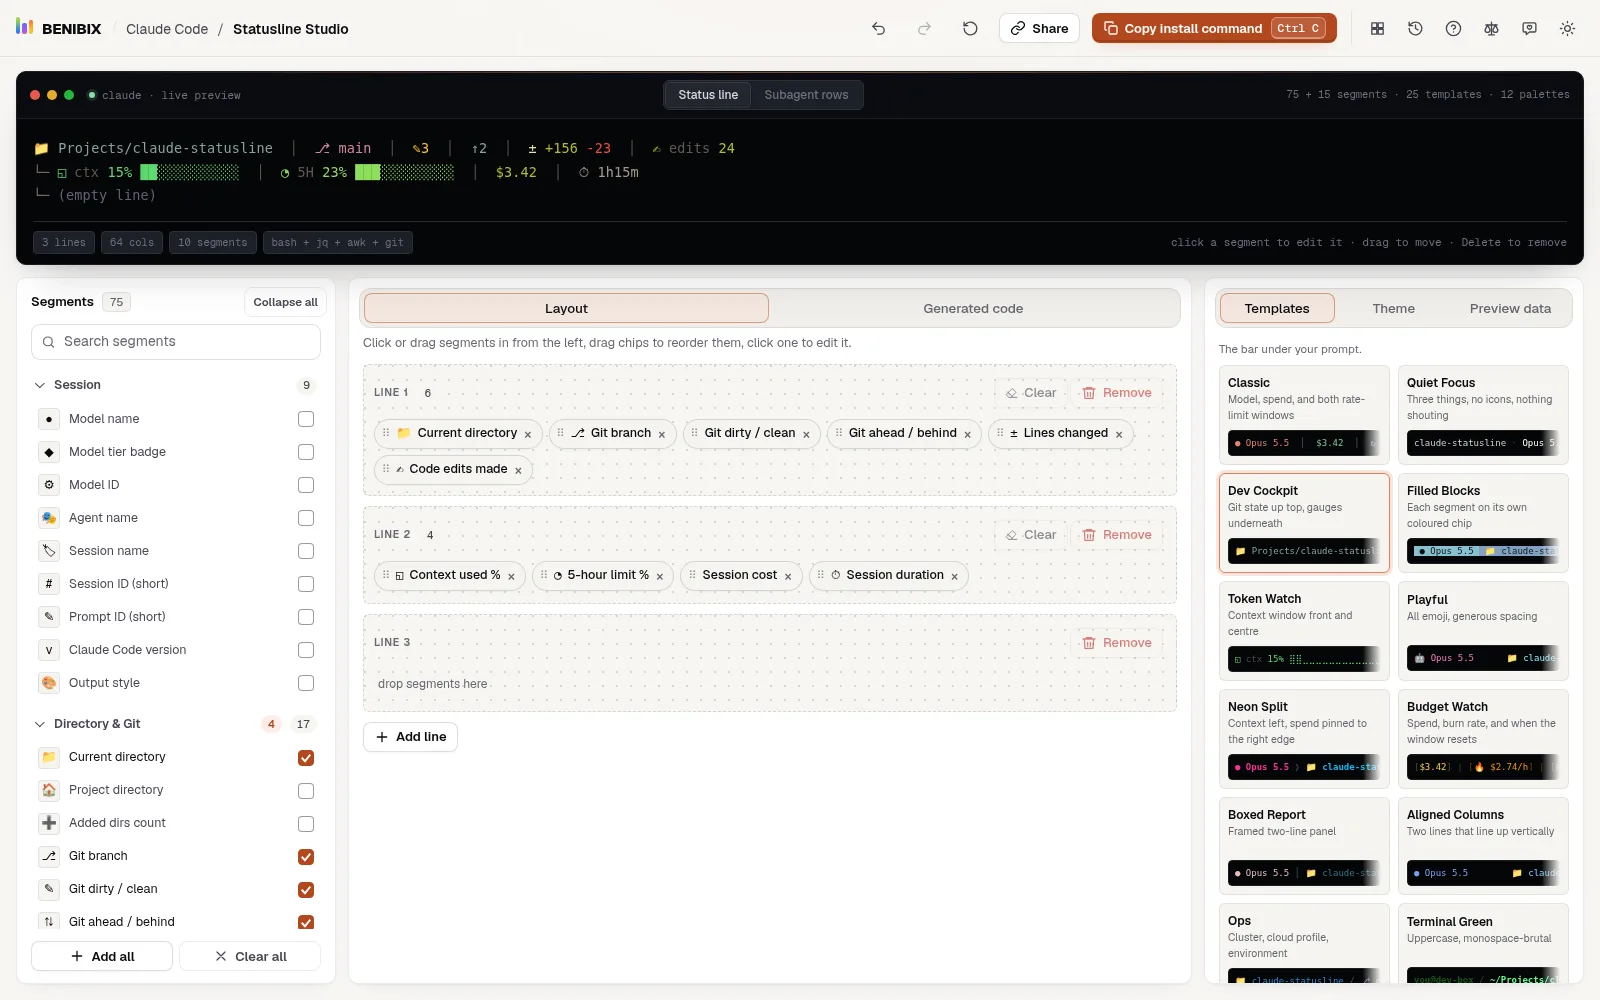This screenshot has width=1600, height=1000.
Task: Open the Preview data tab
Action: coord(1510,309)
